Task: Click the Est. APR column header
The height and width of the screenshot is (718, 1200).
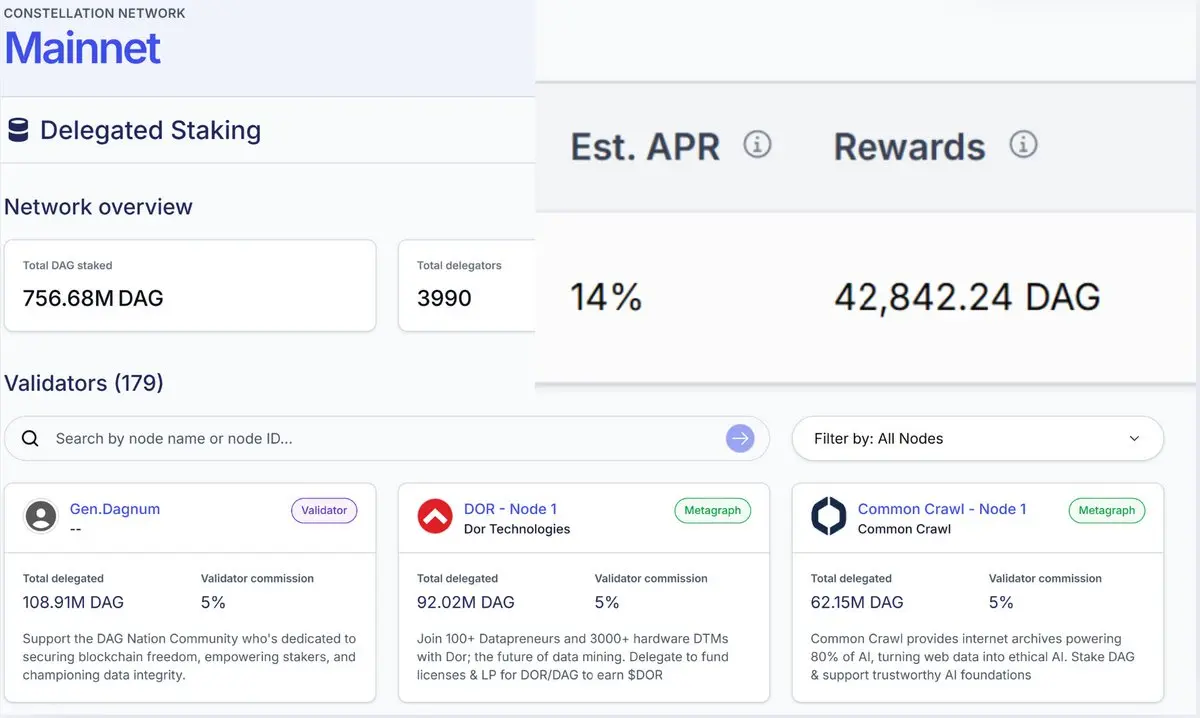Action: pos(645,147)
